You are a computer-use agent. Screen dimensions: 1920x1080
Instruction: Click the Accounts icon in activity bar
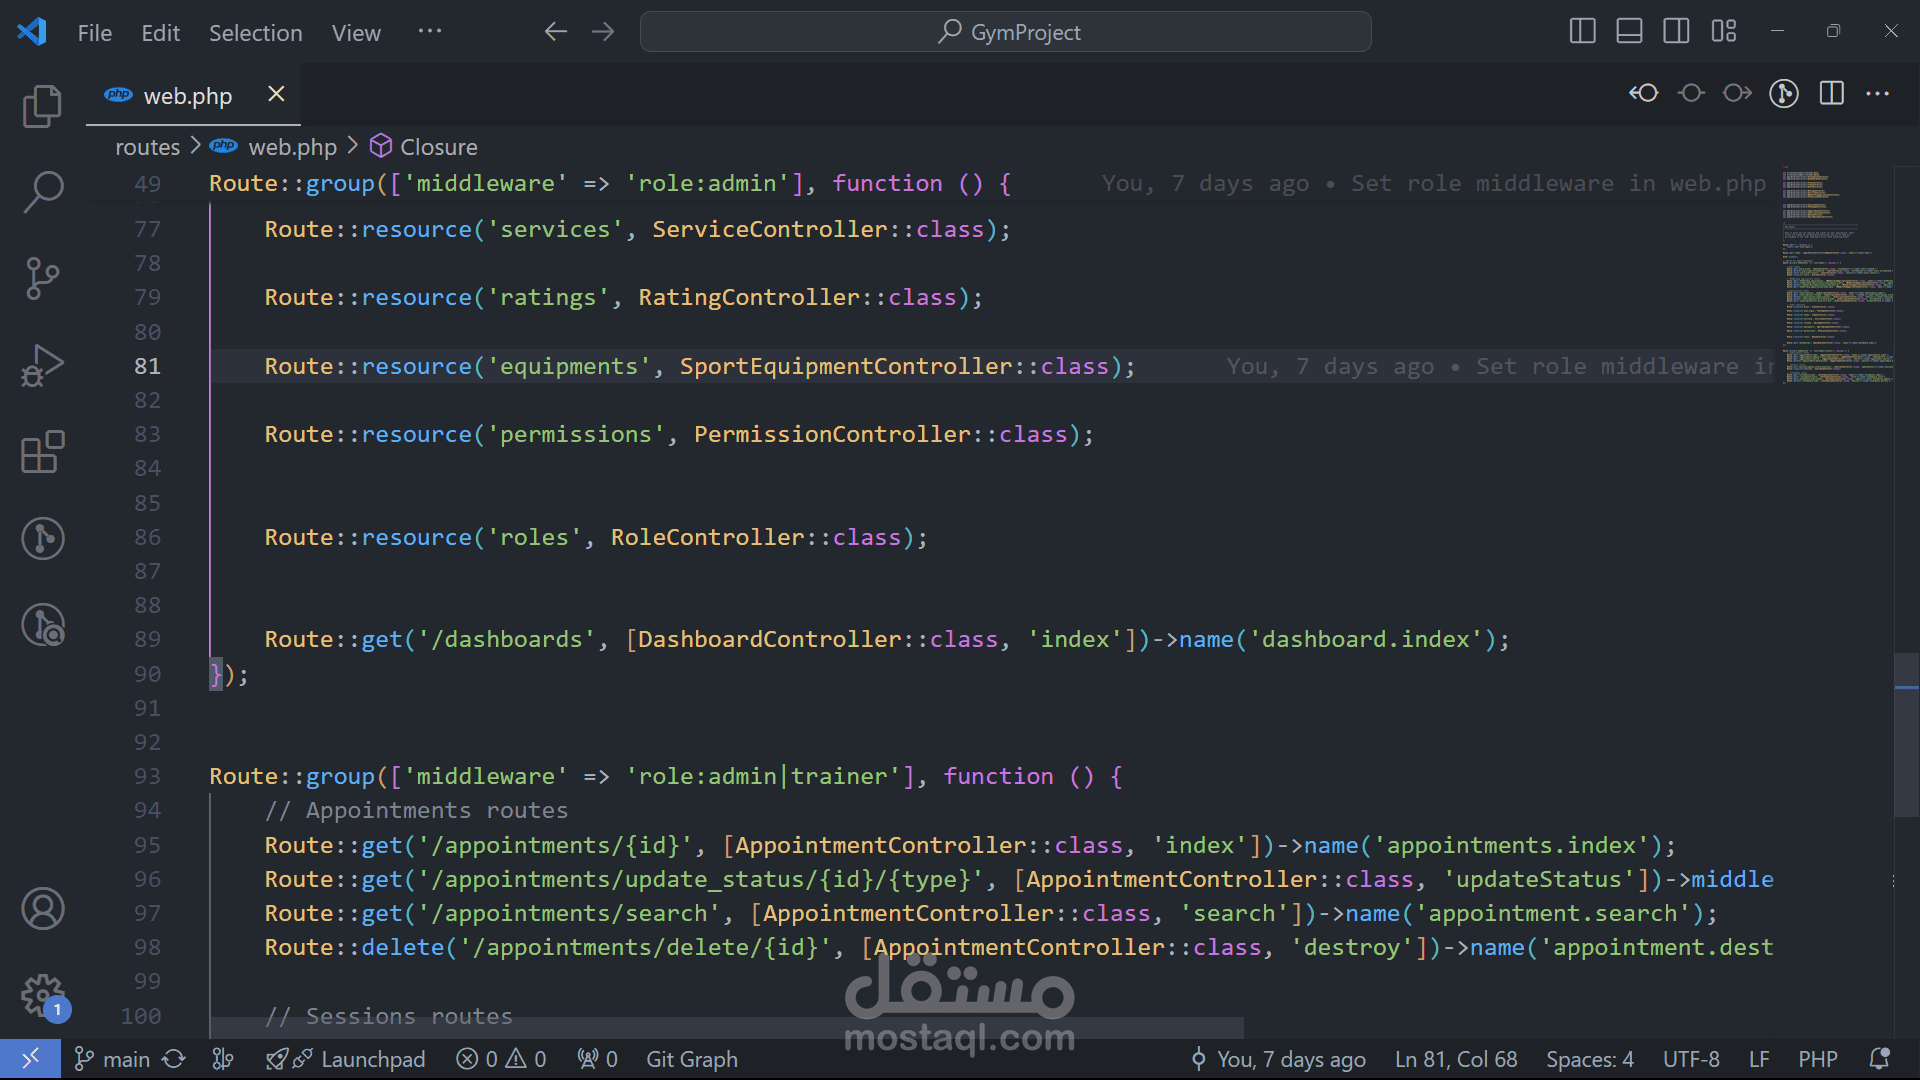[42, 909]
